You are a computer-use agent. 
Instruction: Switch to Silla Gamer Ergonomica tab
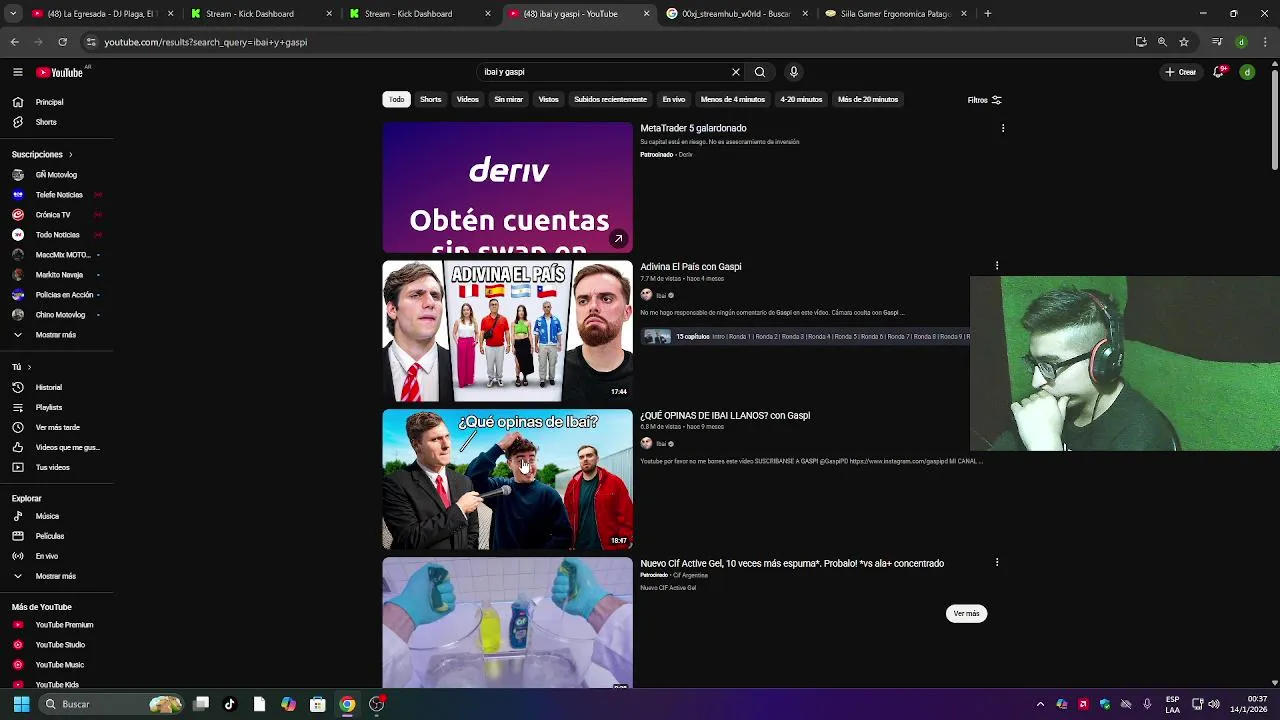pyautogui.click(x=895, y=14)
